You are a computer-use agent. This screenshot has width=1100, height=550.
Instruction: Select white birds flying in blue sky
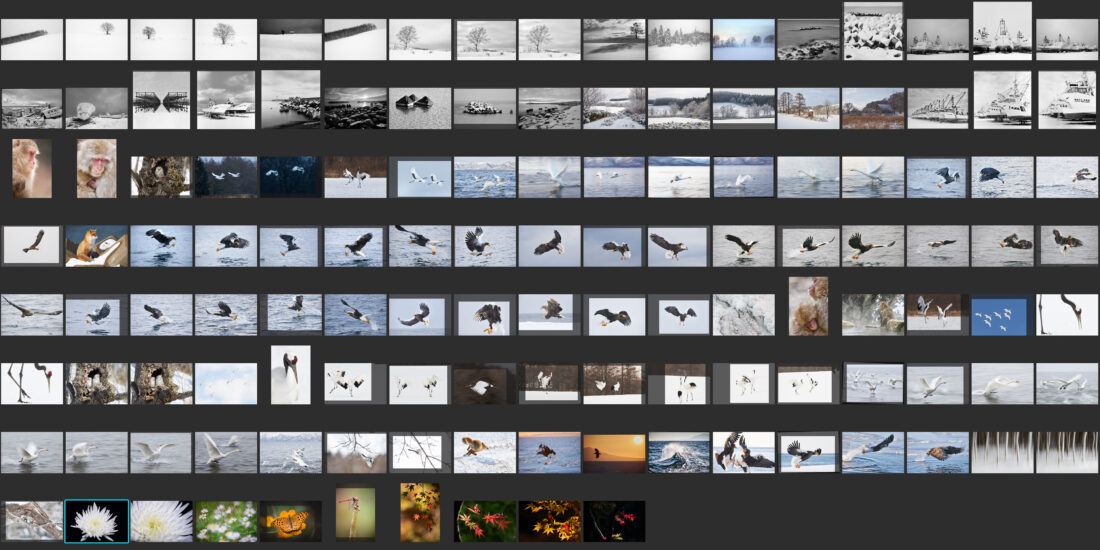coord(1000,316)
